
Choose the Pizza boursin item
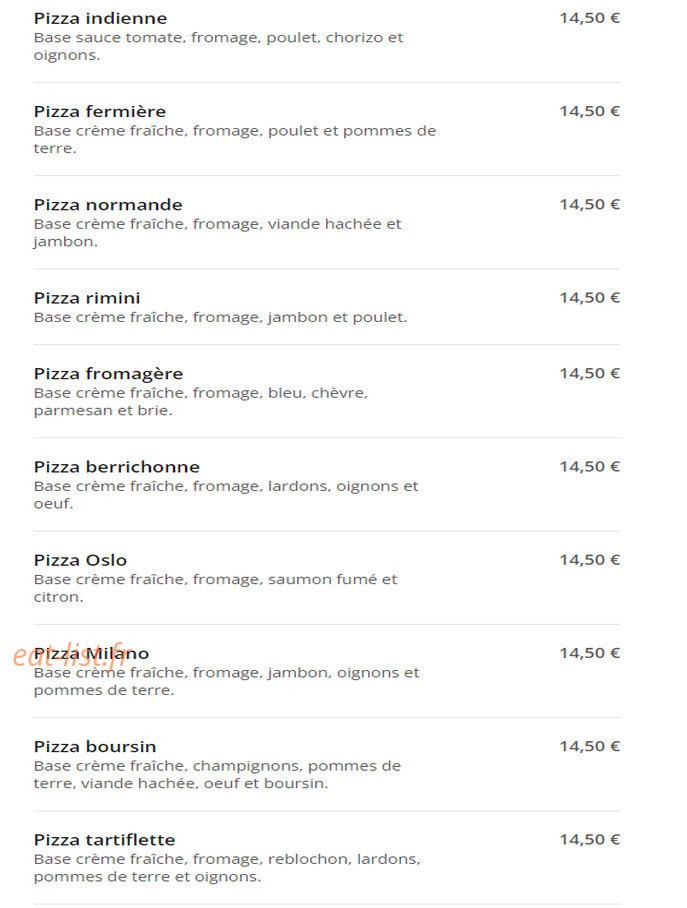(x=95, y=746)
